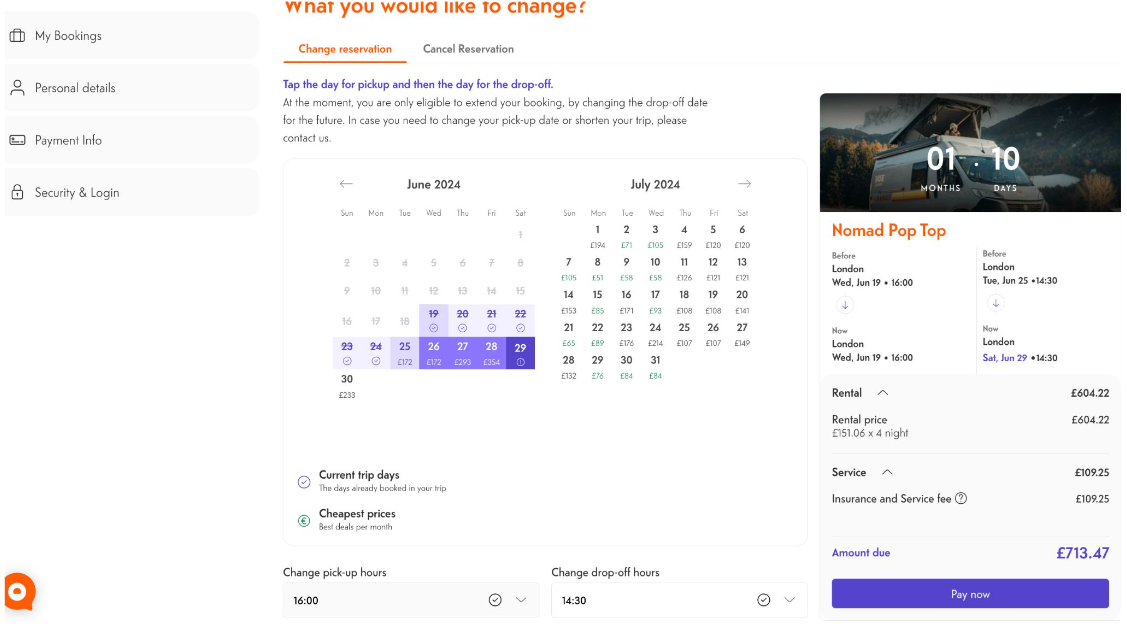
Task: Click the Nomad Pop Top campervan photo
Action: pyautogui.click(x=970, y=152)
